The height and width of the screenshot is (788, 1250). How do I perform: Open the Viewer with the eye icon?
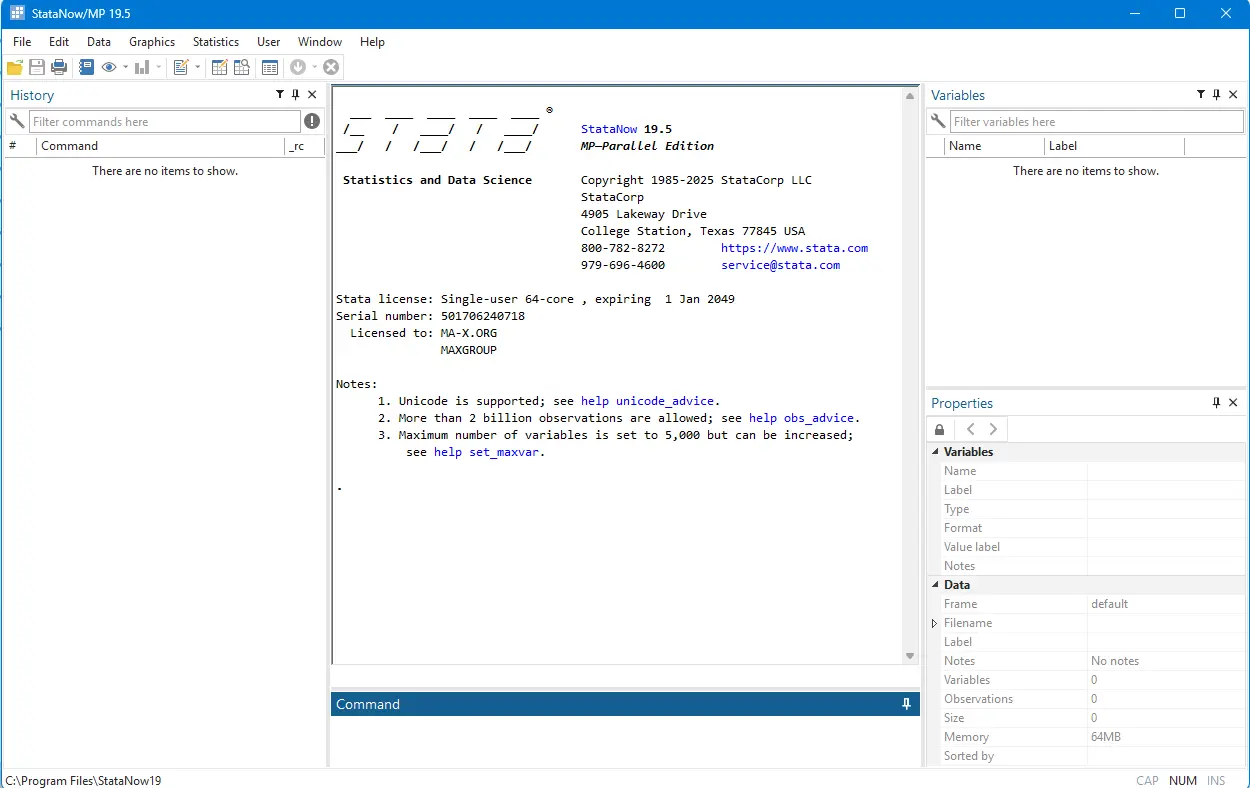[109, 67]
